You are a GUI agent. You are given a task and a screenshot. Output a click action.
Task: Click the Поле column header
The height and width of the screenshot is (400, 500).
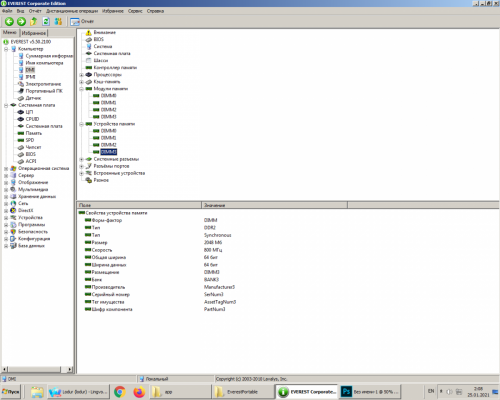pos(139,205)
